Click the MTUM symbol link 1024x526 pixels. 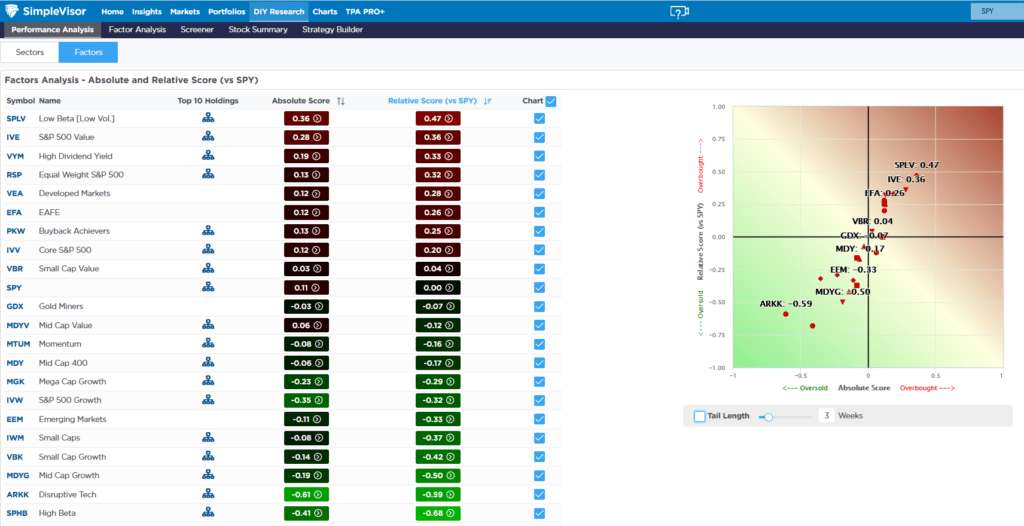pos(18,344)
